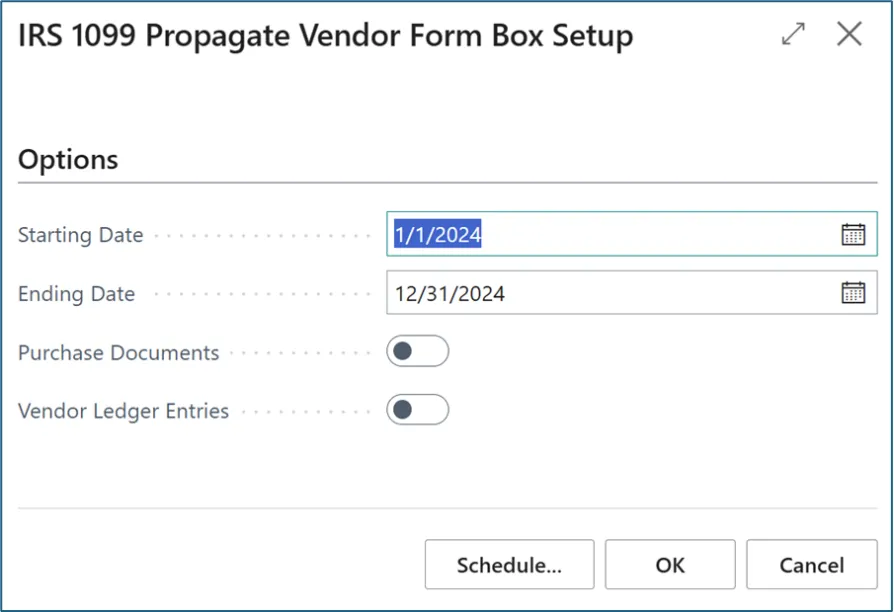The image size is (894, 612).
Task: Open the Starting Date calendar picker
Action: coord(852,235)
